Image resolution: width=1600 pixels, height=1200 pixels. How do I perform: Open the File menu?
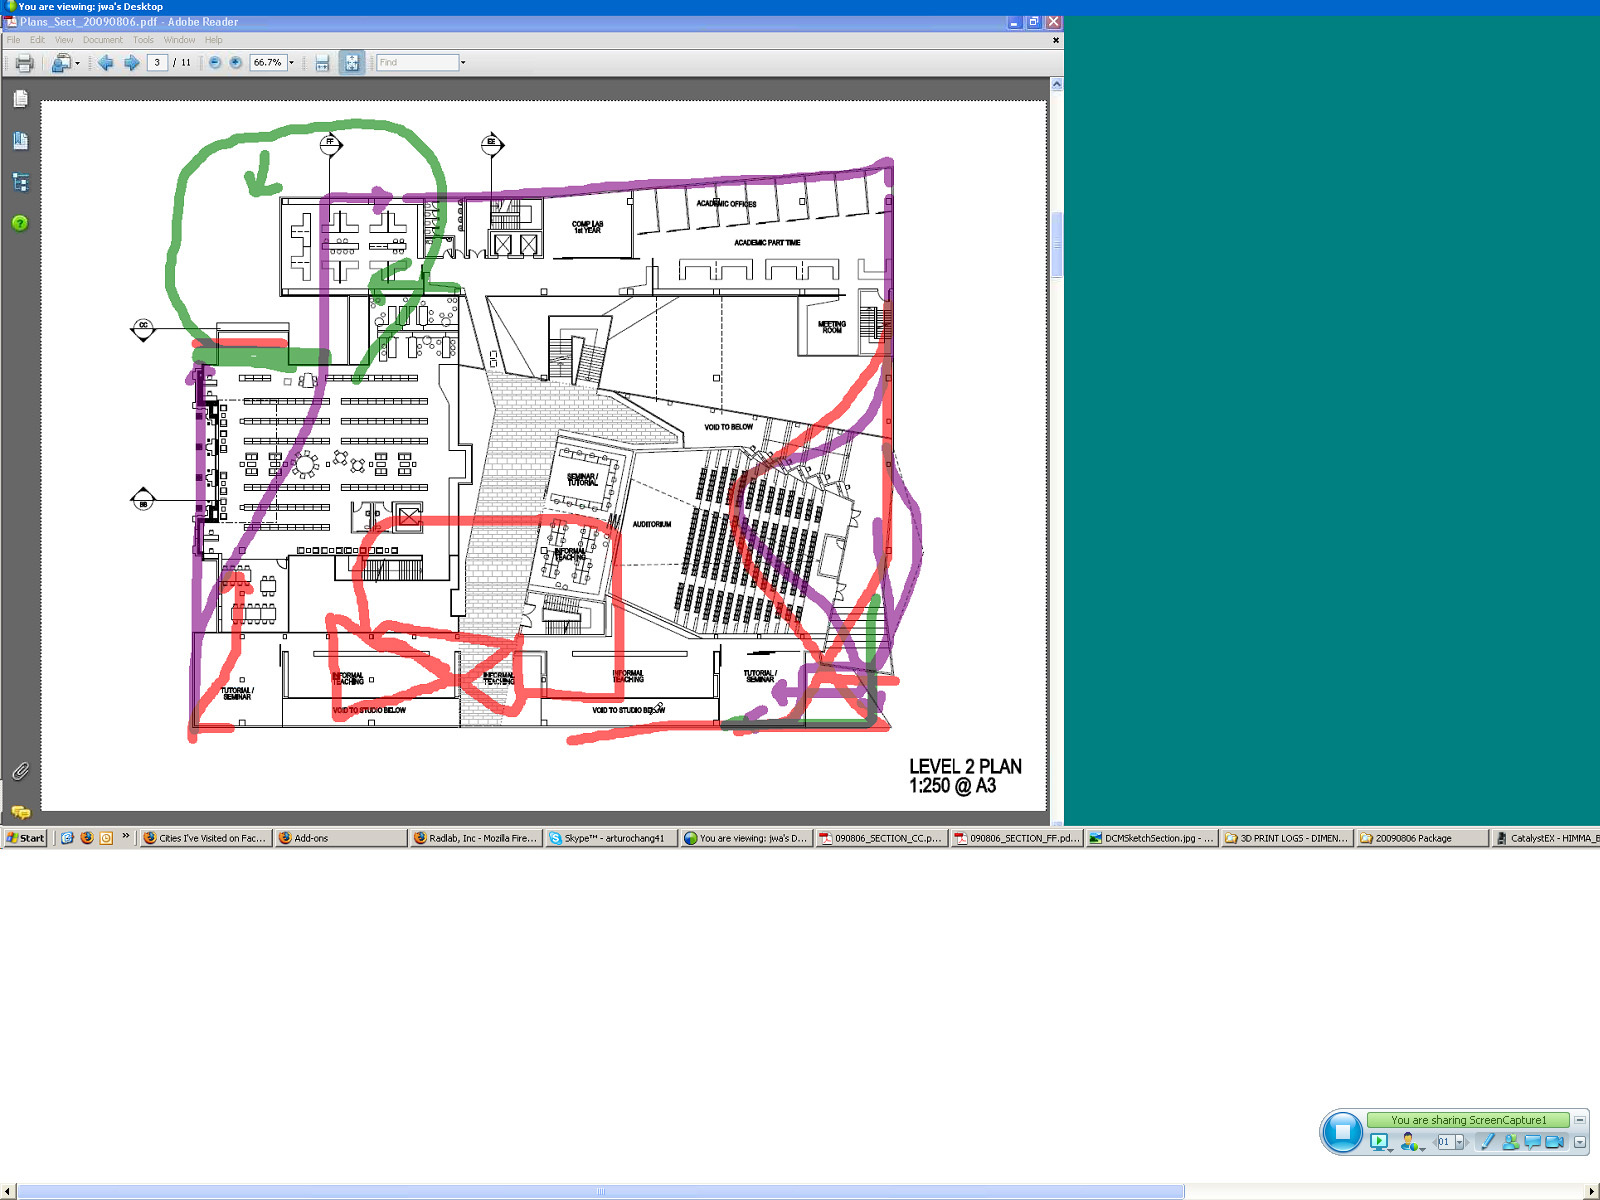click(x=14, y=40)
